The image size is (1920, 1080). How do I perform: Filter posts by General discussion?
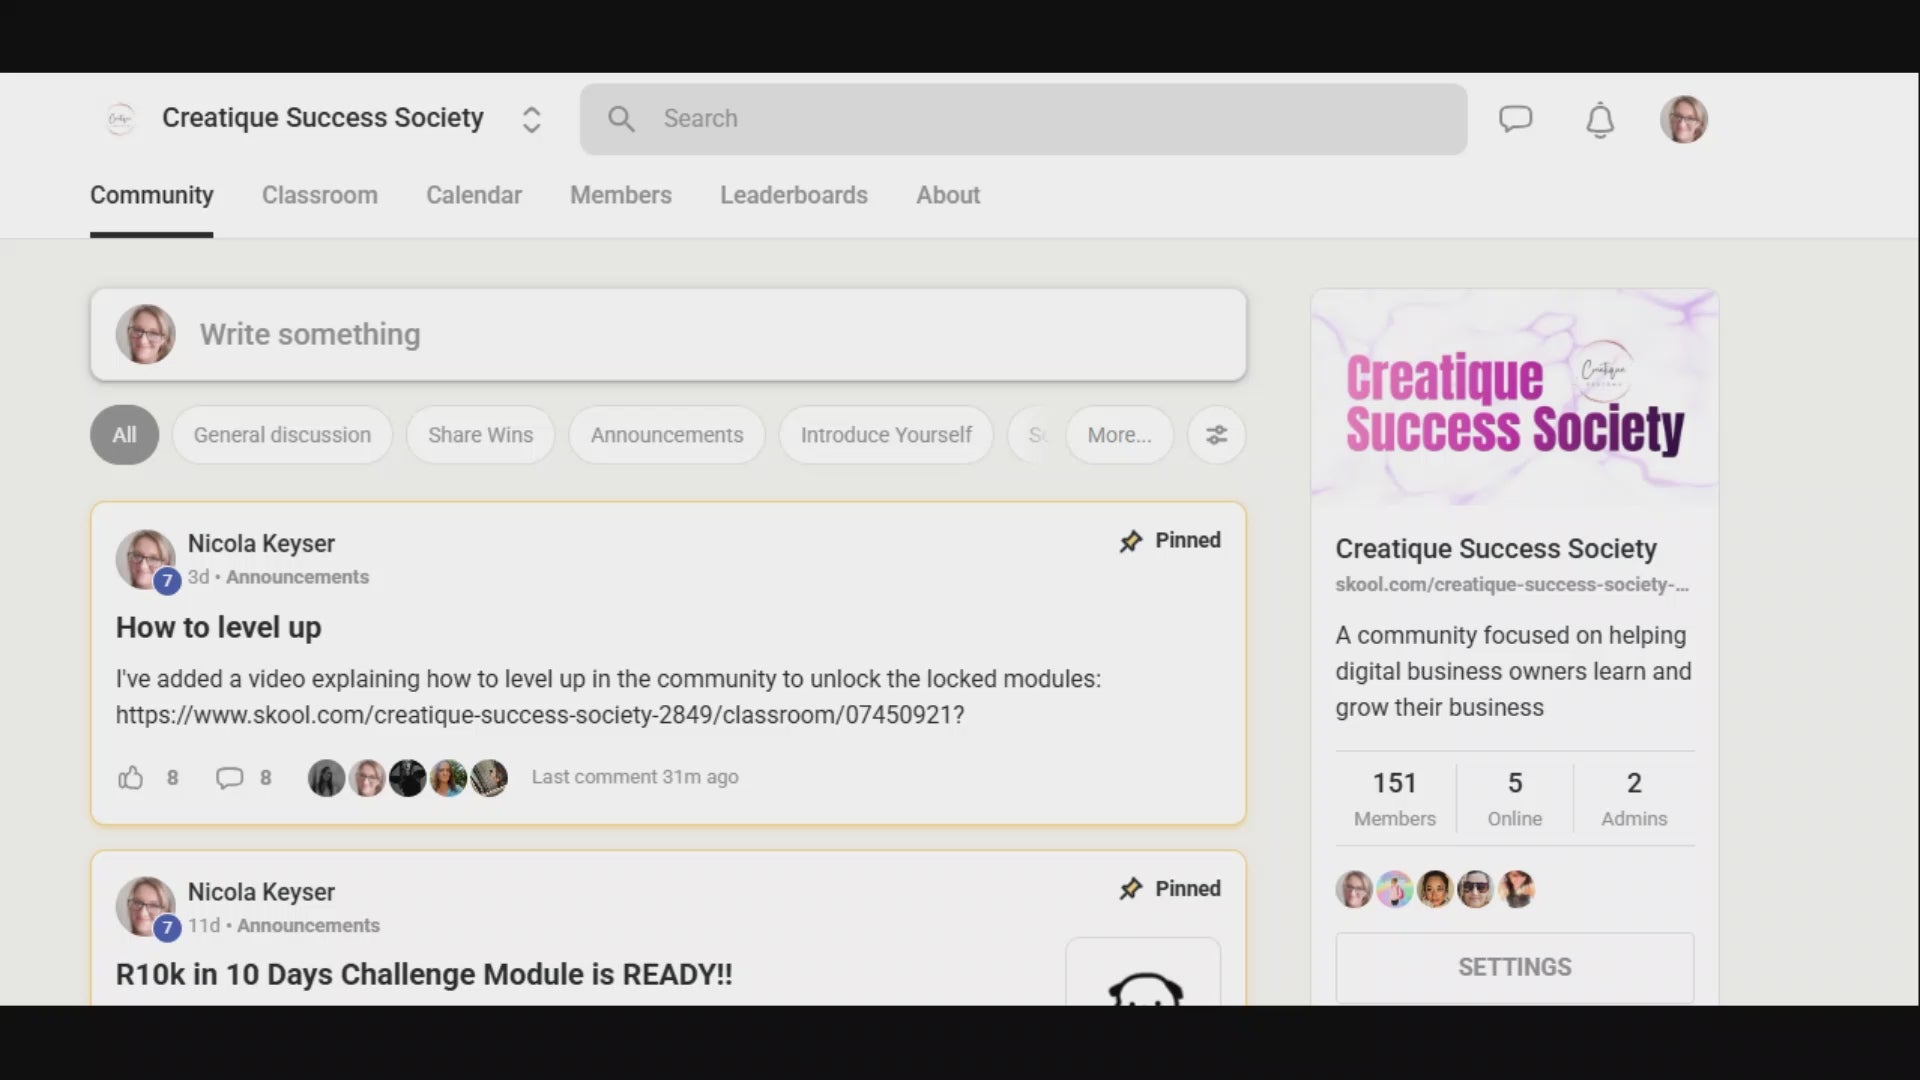(x=282, y=435)
